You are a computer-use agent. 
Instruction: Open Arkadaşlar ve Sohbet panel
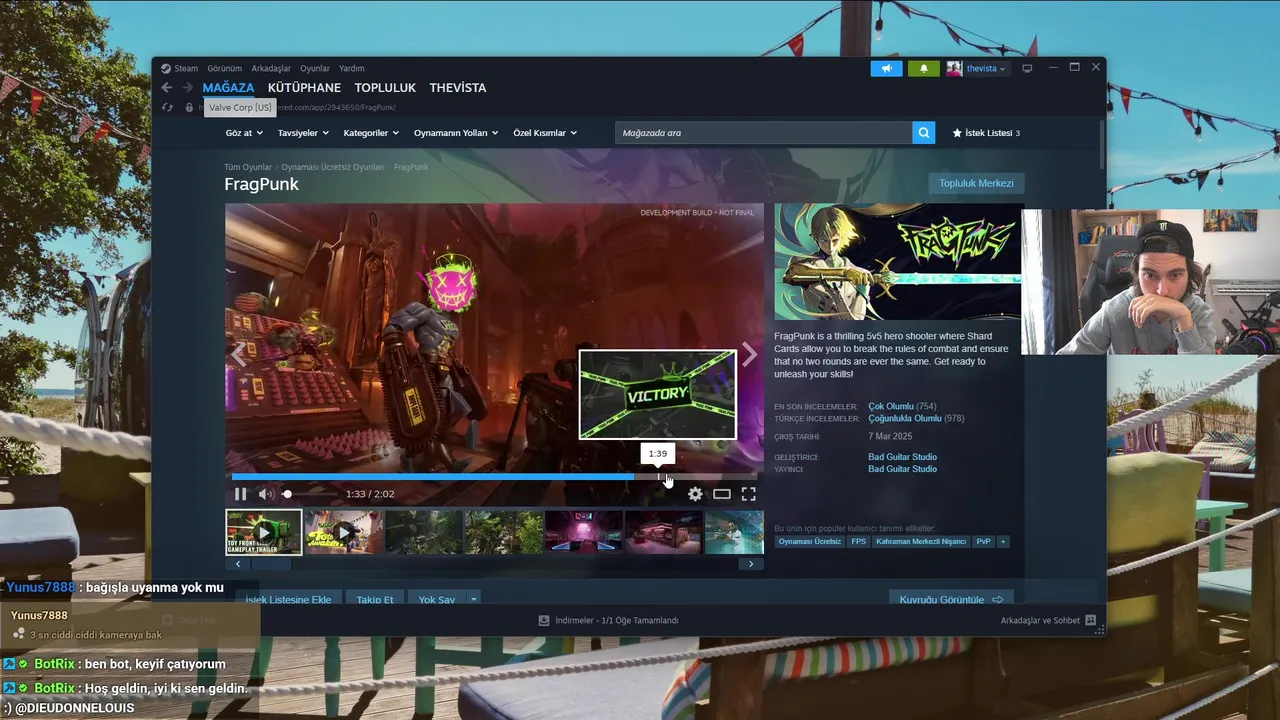tap(1048, 620)
